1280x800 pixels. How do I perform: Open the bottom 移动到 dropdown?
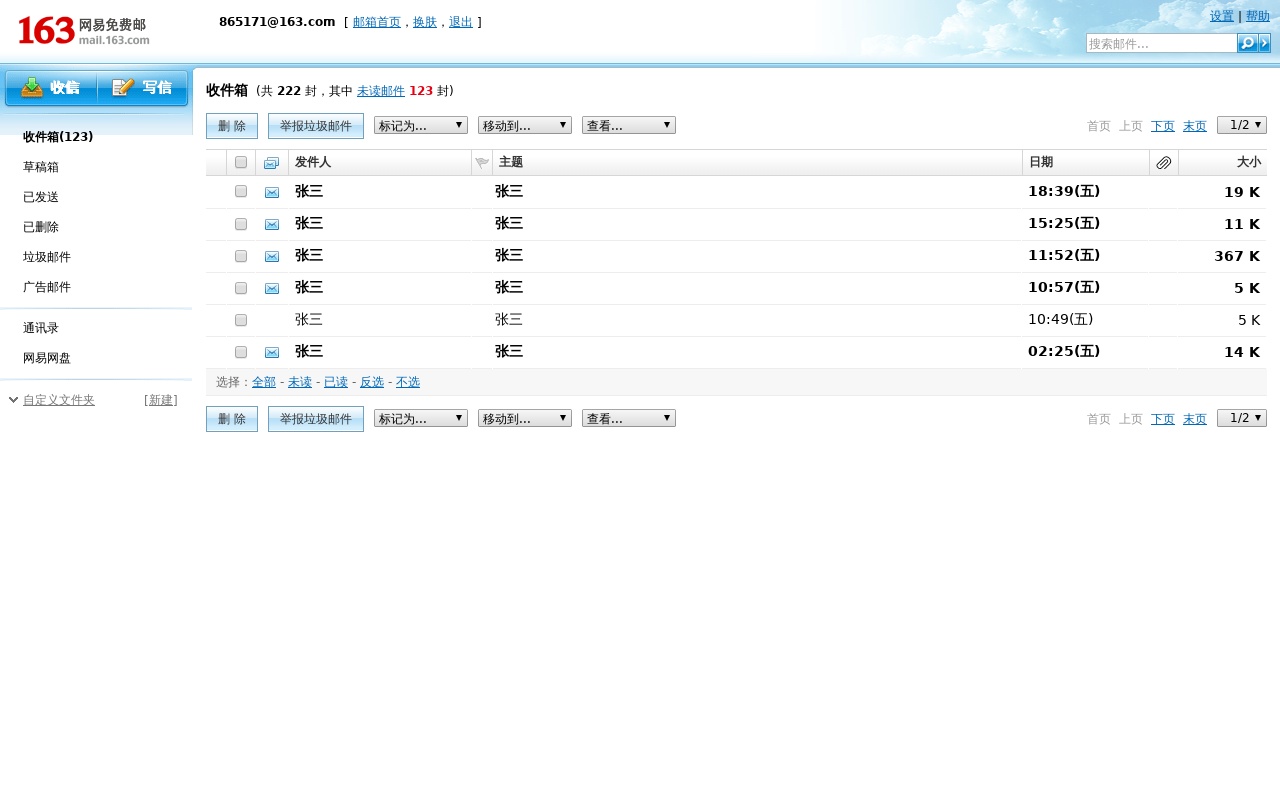pyautogui.click(x=525, y=418)
